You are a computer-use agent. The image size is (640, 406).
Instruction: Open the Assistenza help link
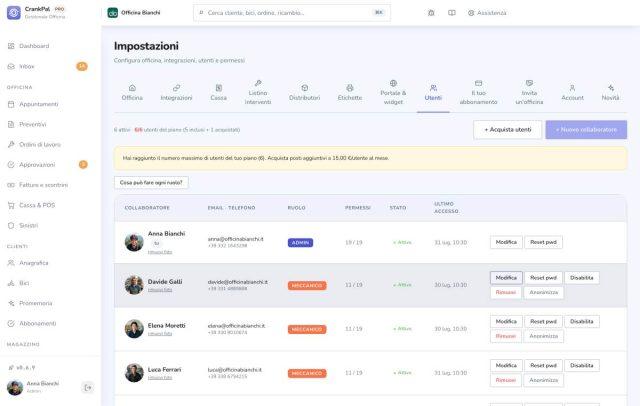[487, 13]
